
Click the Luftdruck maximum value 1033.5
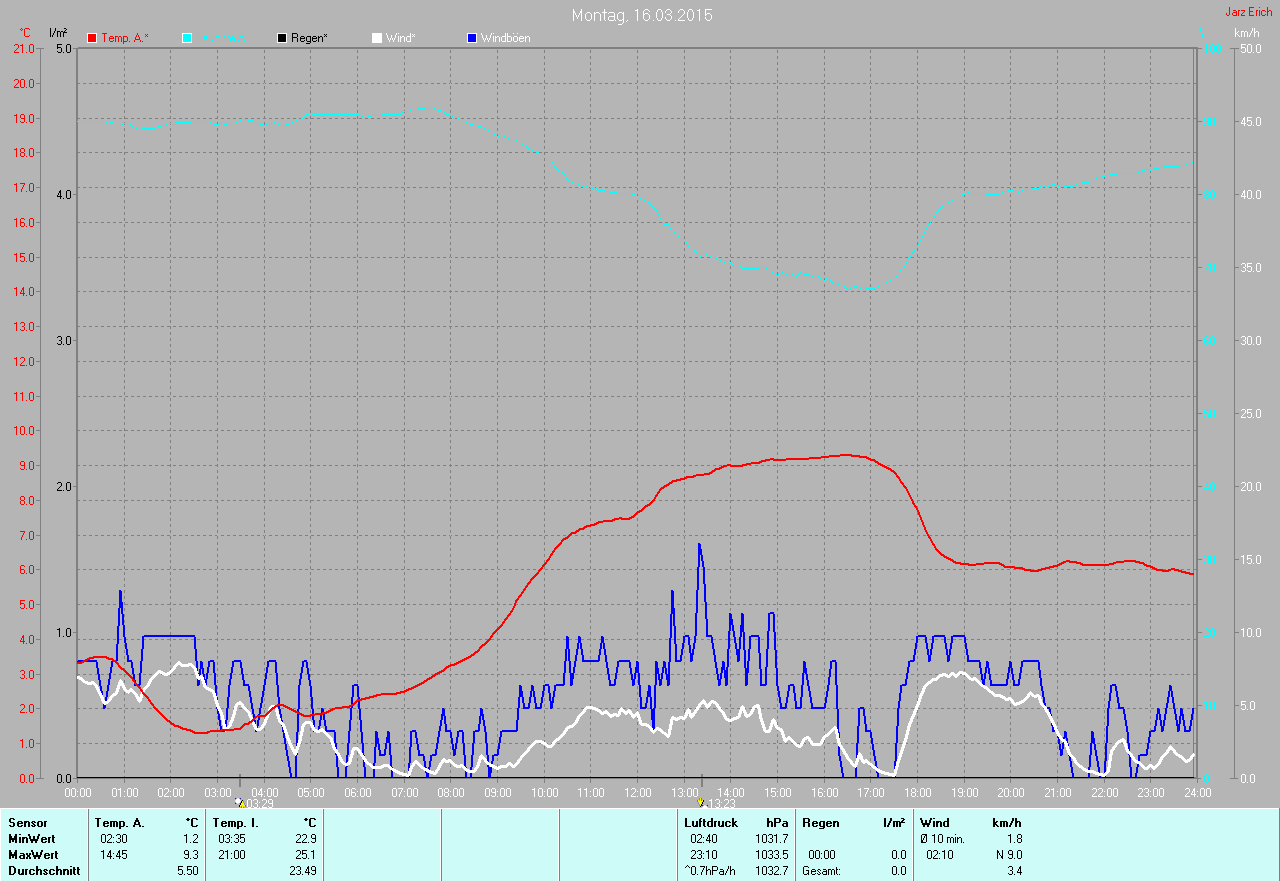[772, 855]
